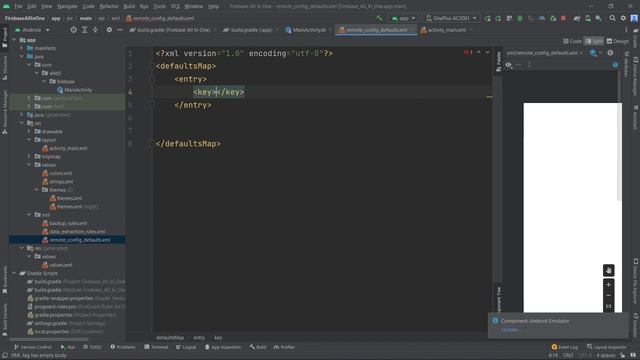Open the Bookmarks tool window stripe
640x360 pixels.
click(x=4, y=280)
